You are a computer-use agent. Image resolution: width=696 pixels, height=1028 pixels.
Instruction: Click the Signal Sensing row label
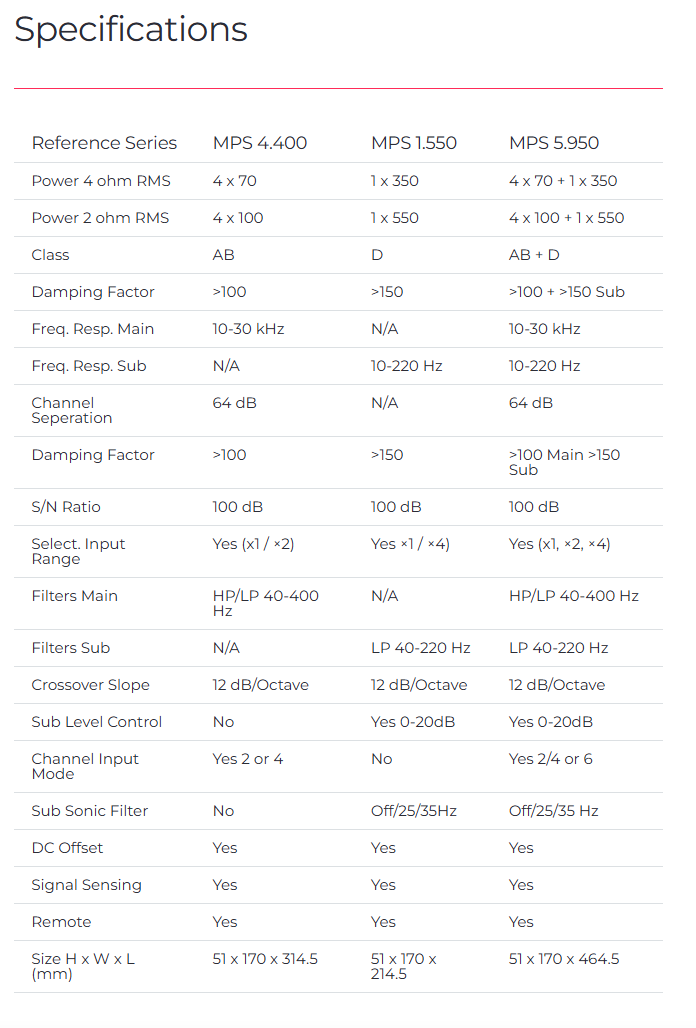(86, 885)
